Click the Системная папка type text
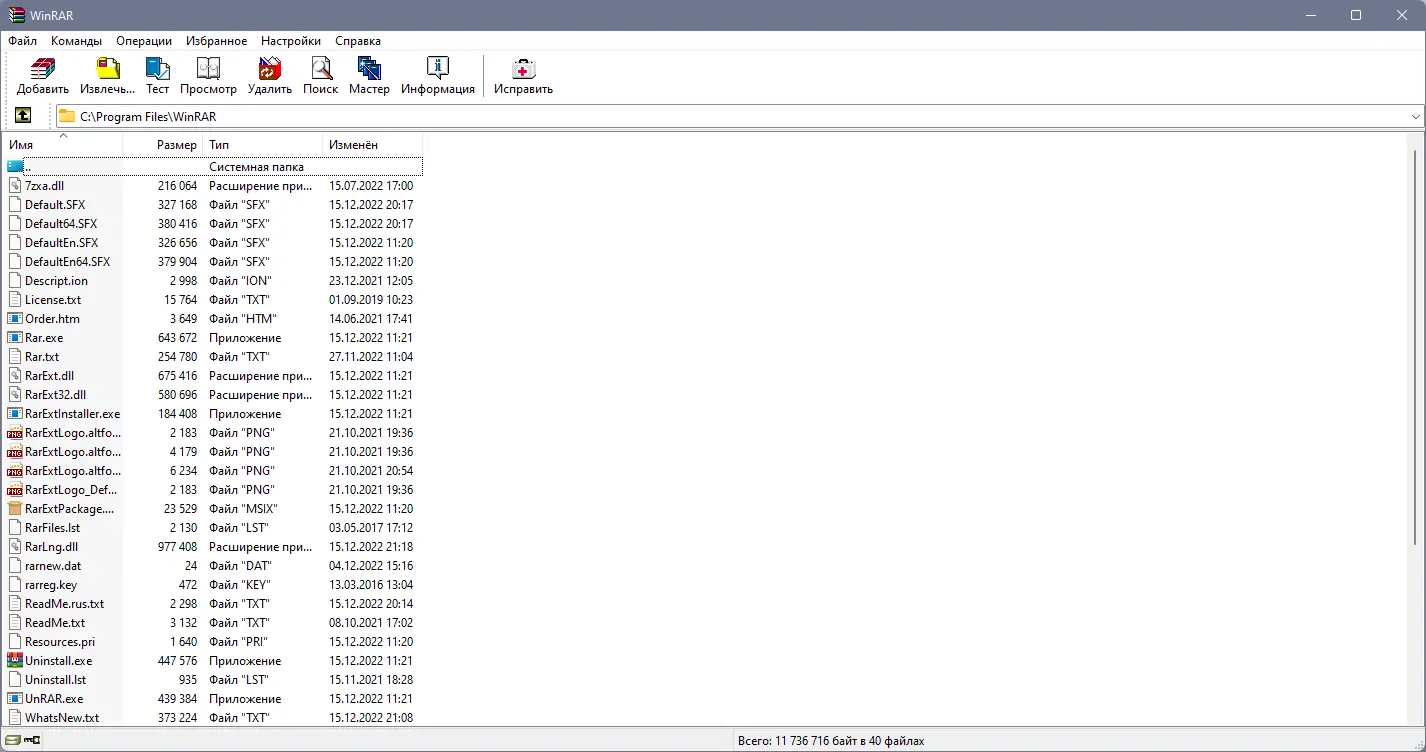The width and height of the screenshot is (1426, 752). point(256,167)
